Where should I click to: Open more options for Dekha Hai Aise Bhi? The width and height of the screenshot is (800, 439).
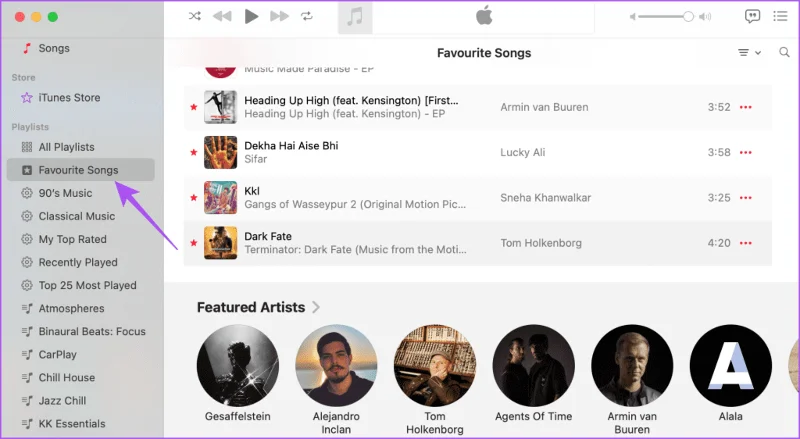tap(746, 152)
